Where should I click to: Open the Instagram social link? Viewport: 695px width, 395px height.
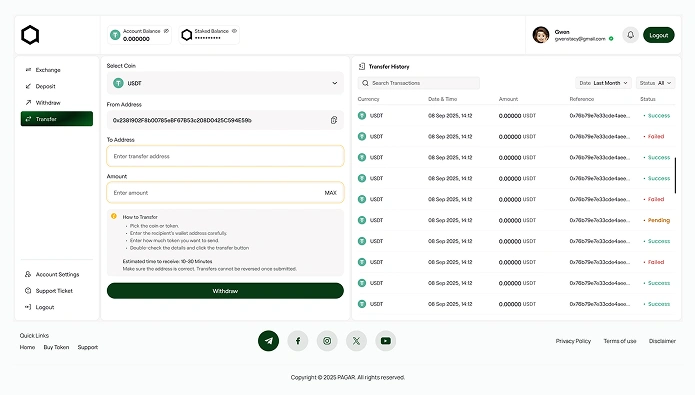pos(327,341)
